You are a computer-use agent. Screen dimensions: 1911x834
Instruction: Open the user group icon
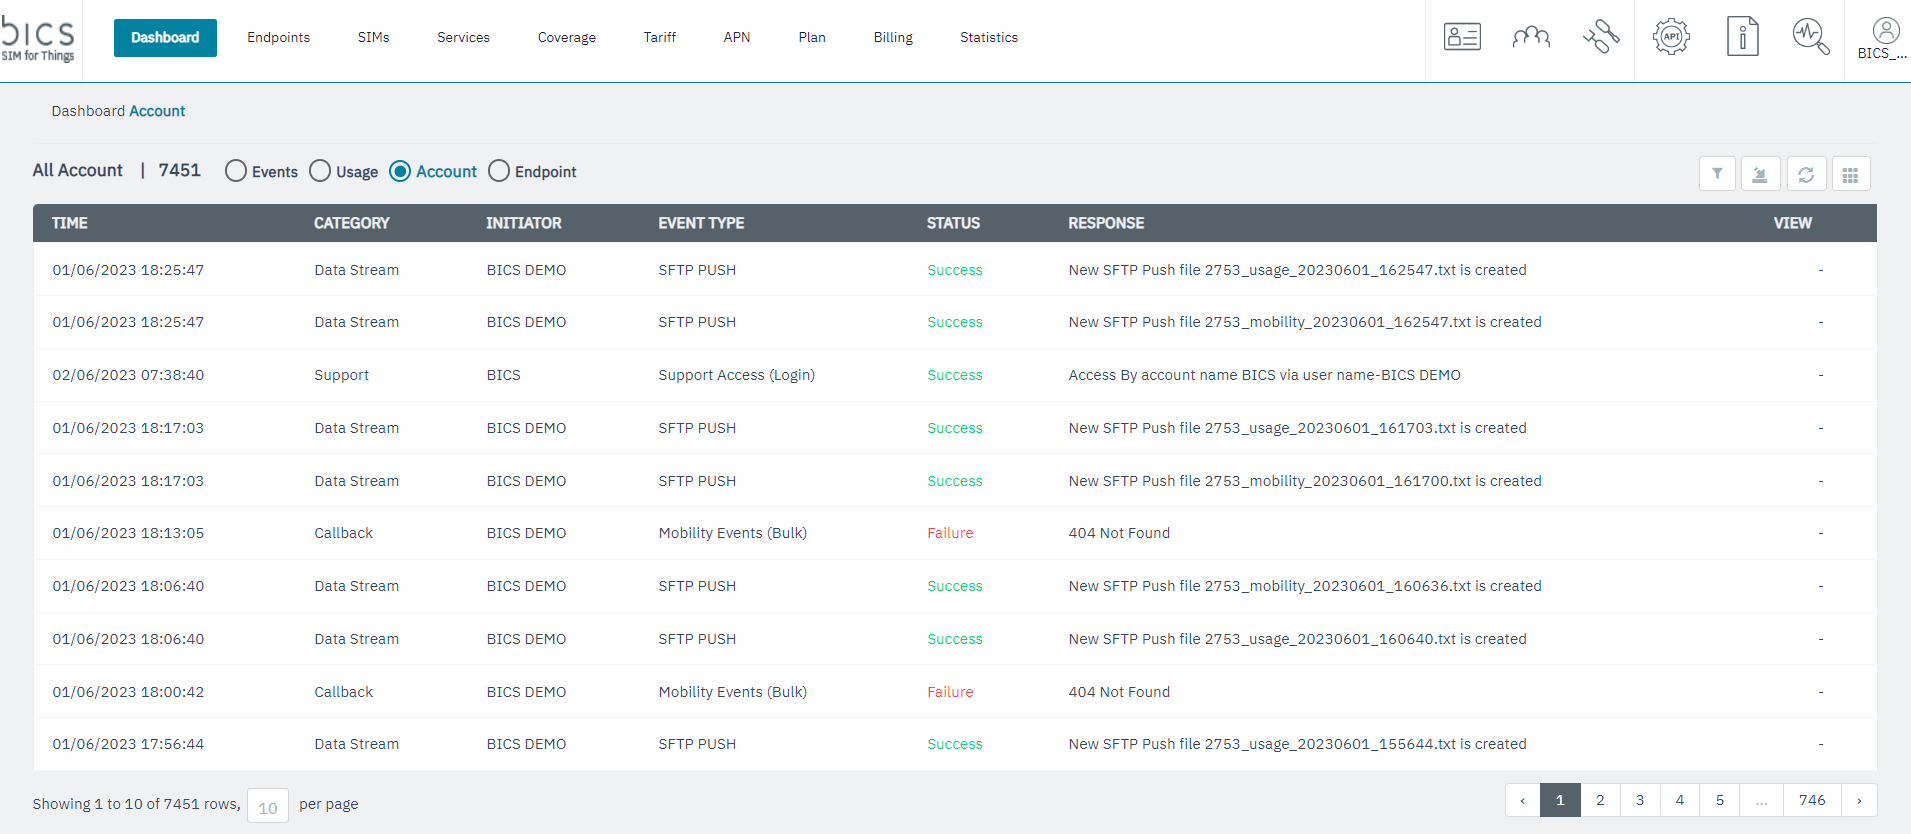coord(1531,37)
